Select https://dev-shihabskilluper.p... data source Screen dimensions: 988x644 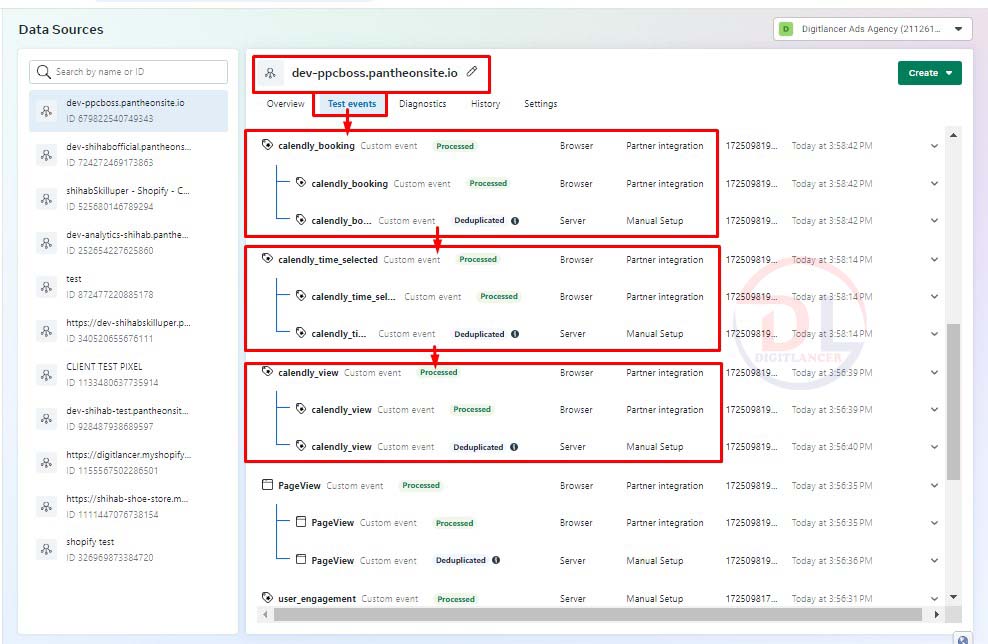point(129,331)
